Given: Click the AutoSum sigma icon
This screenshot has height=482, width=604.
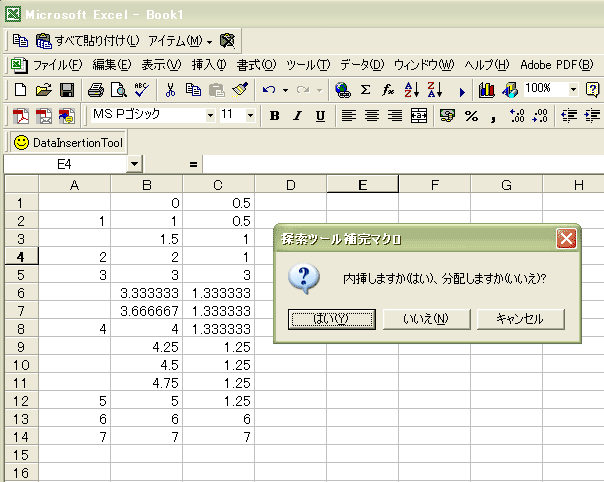Looking at the screenshot, I should point(365,90).
